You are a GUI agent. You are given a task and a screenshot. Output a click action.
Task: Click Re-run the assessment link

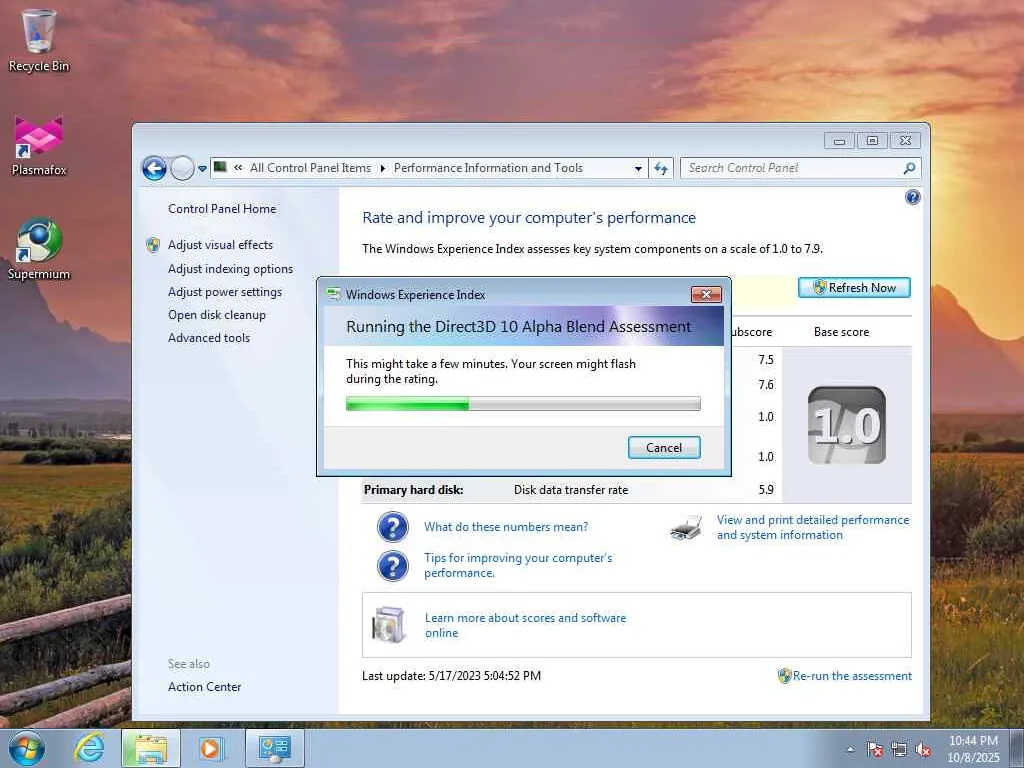(852, 676)
